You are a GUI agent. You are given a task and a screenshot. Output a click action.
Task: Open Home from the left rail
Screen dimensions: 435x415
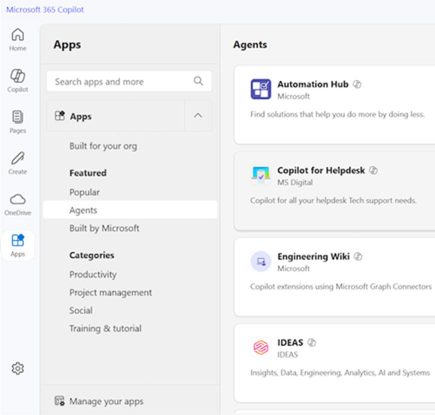pyautogui.click(x=18, y=39)
